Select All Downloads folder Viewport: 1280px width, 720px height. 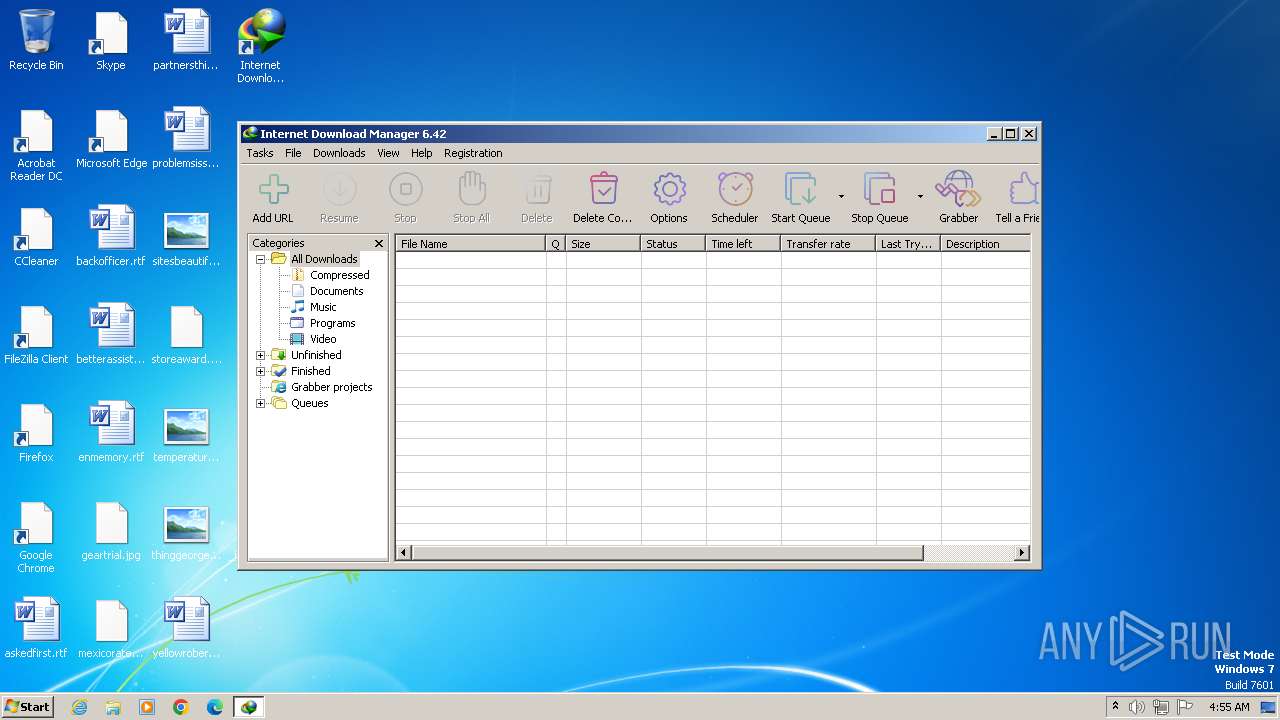[324, 259]
